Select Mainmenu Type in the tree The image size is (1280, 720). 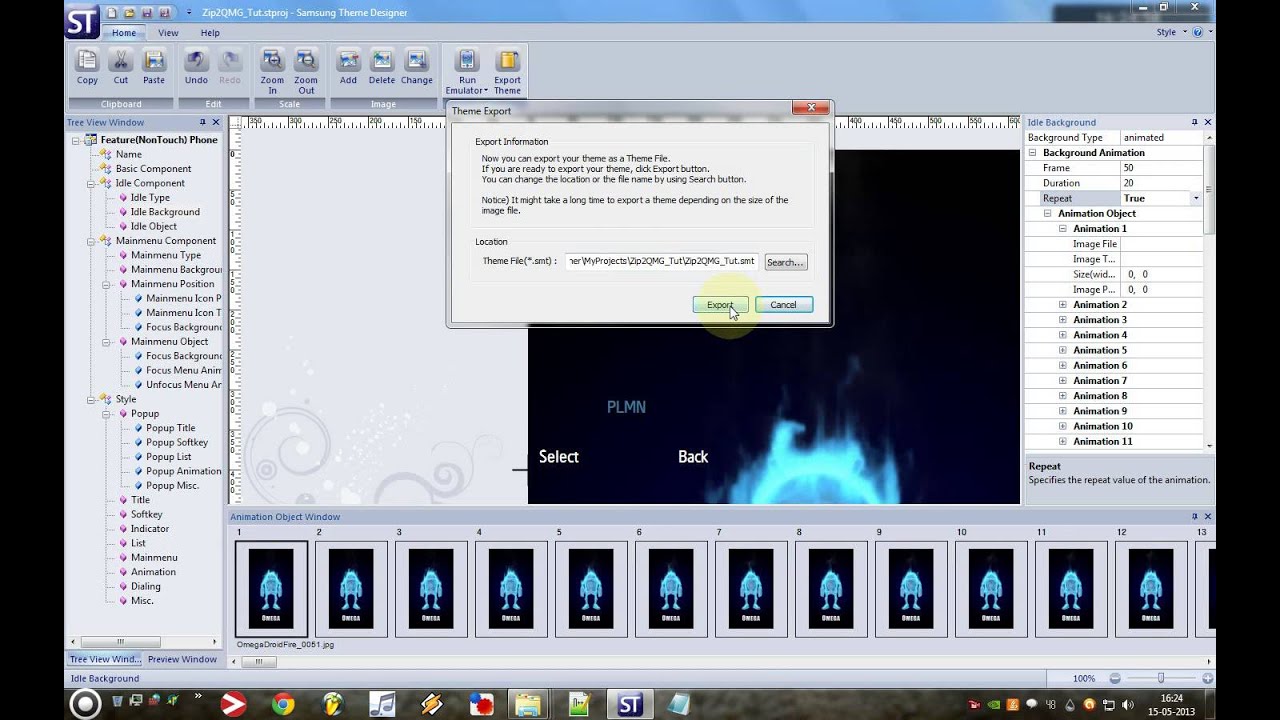166,255
